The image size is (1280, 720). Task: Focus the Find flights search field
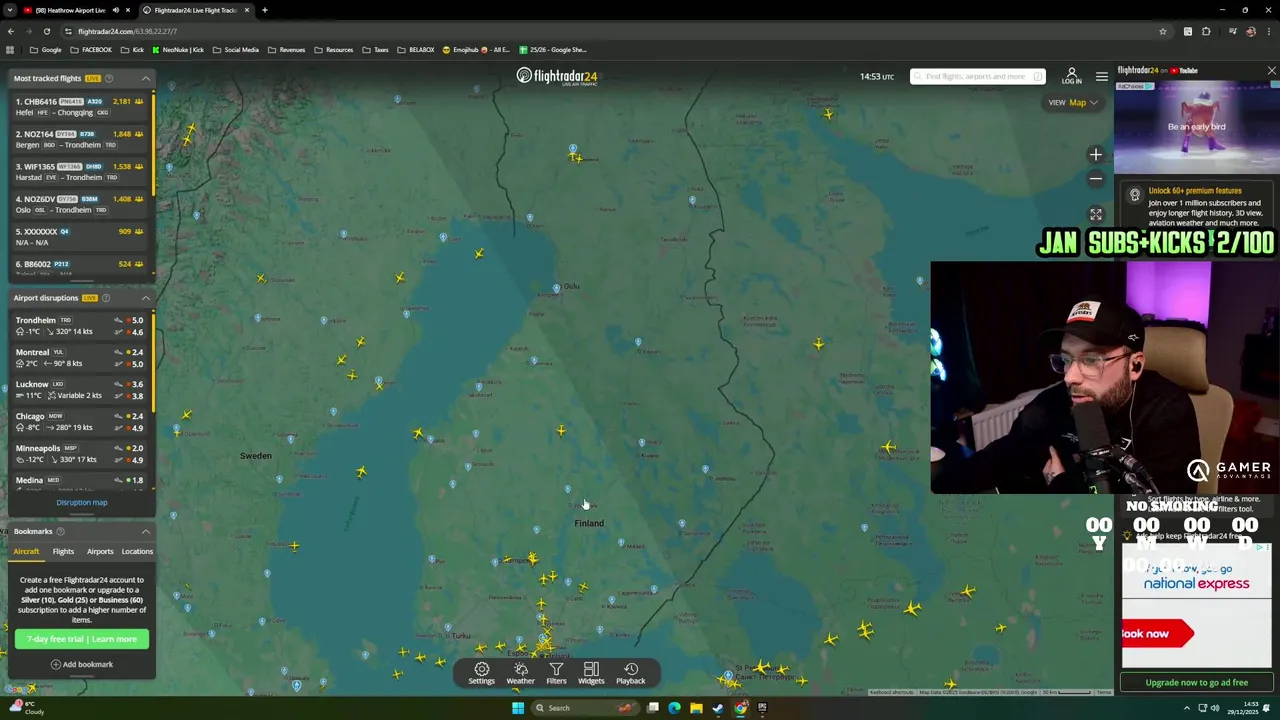[x=977, y=77]
